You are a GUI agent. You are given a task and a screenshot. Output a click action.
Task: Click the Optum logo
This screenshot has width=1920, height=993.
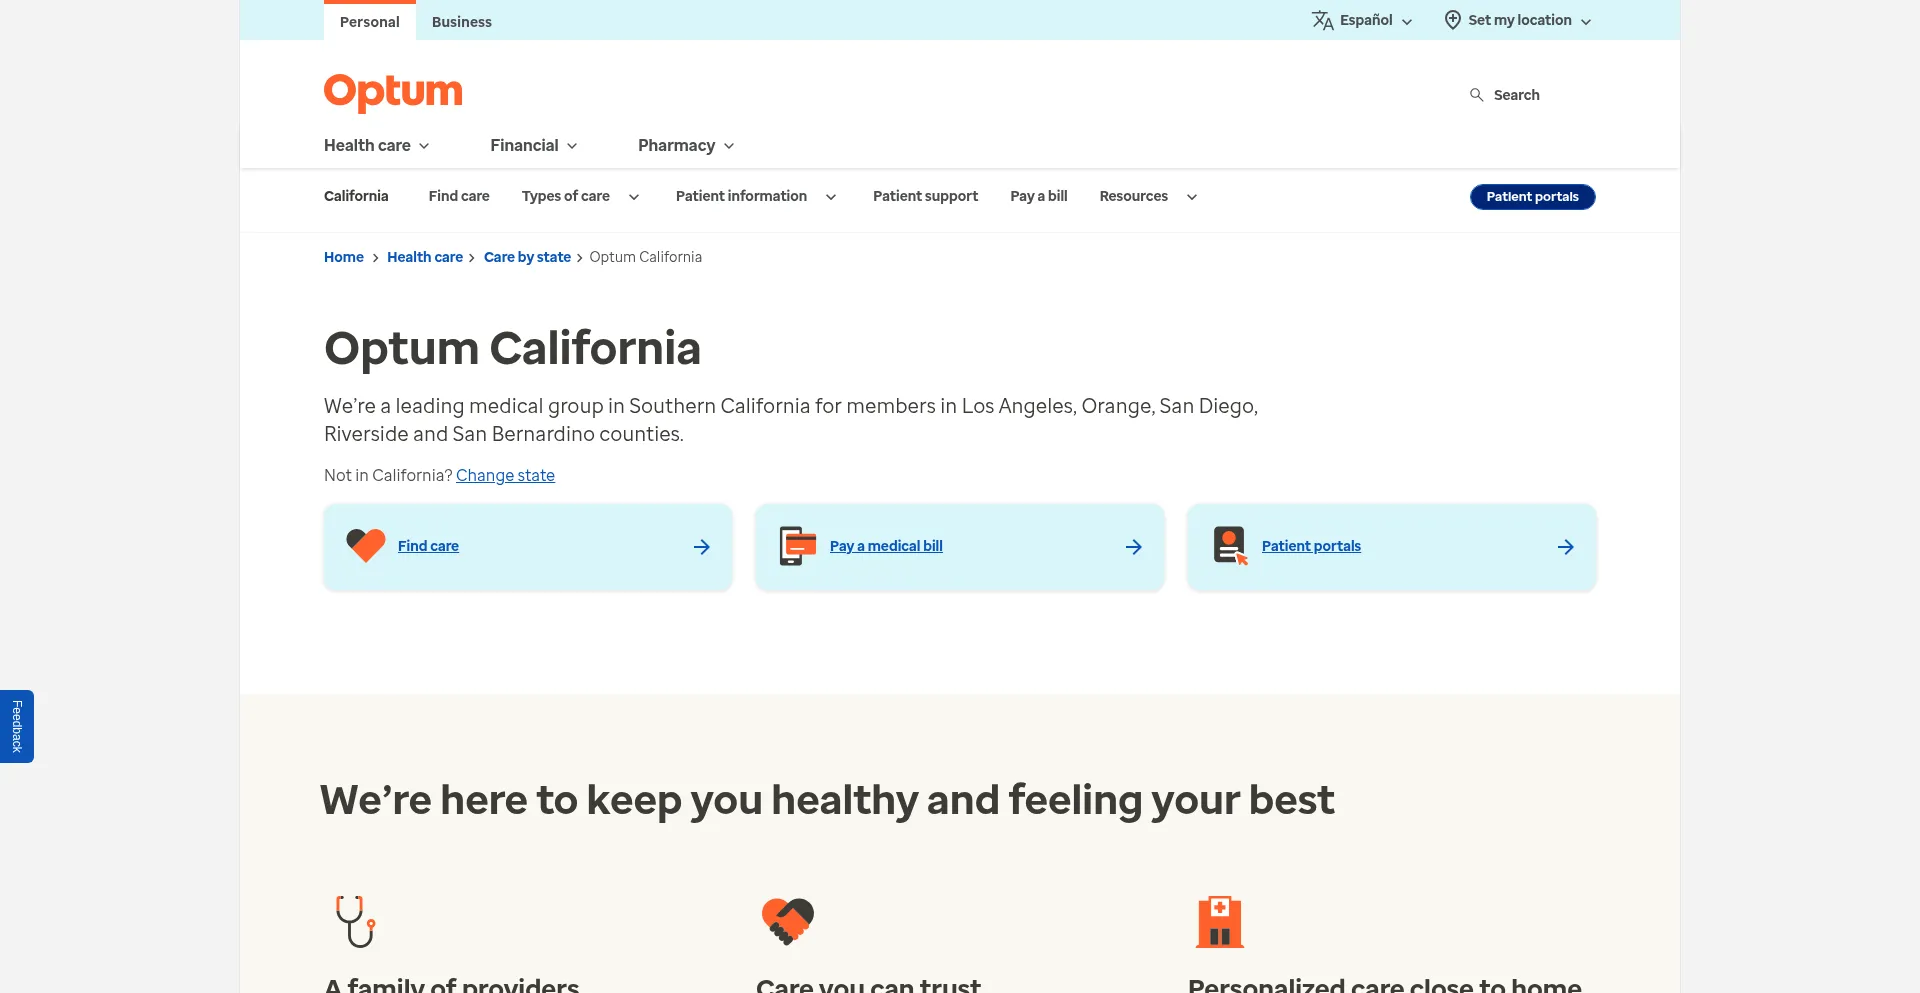393,92
